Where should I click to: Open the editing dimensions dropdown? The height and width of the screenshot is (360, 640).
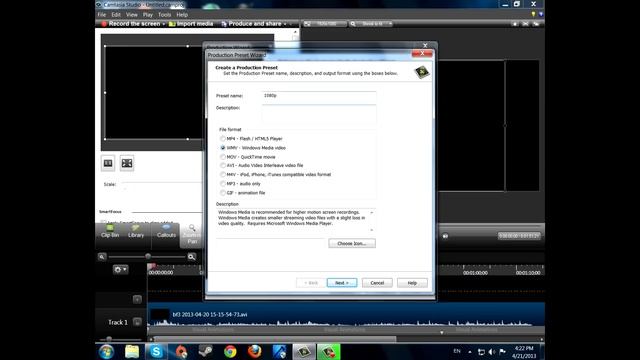point(325,24)
